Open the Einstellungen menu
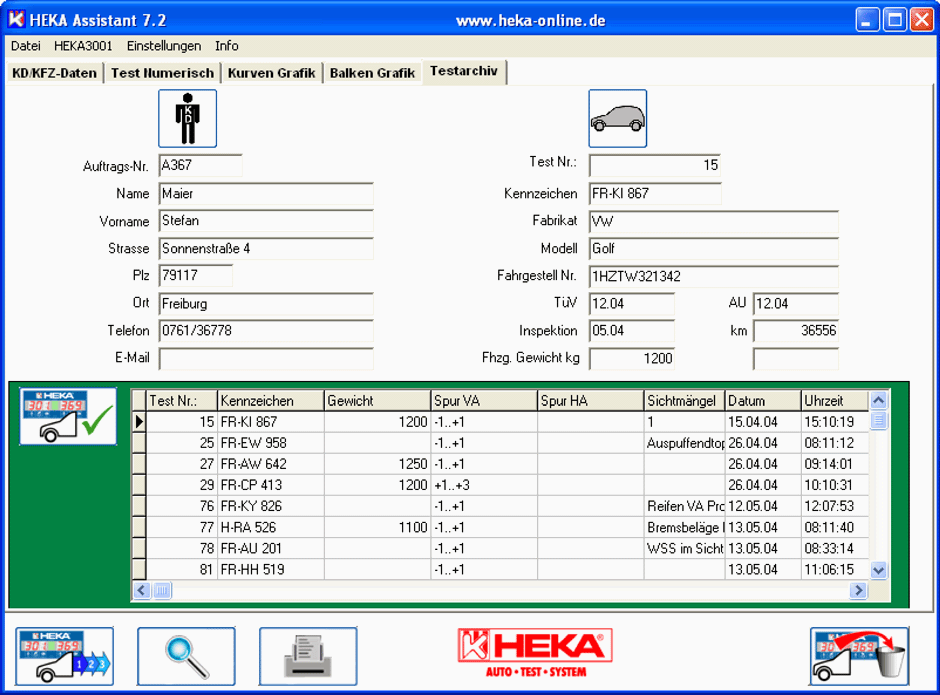The width and height of the screenshot is (940, 695). (x=163, y=46)
